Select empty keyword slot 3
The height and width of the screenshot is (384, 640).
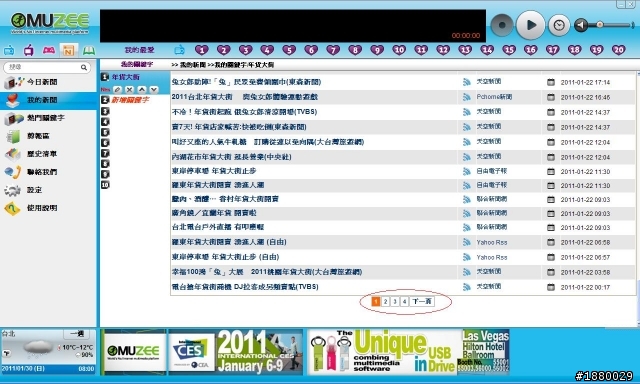pos(105,111)
